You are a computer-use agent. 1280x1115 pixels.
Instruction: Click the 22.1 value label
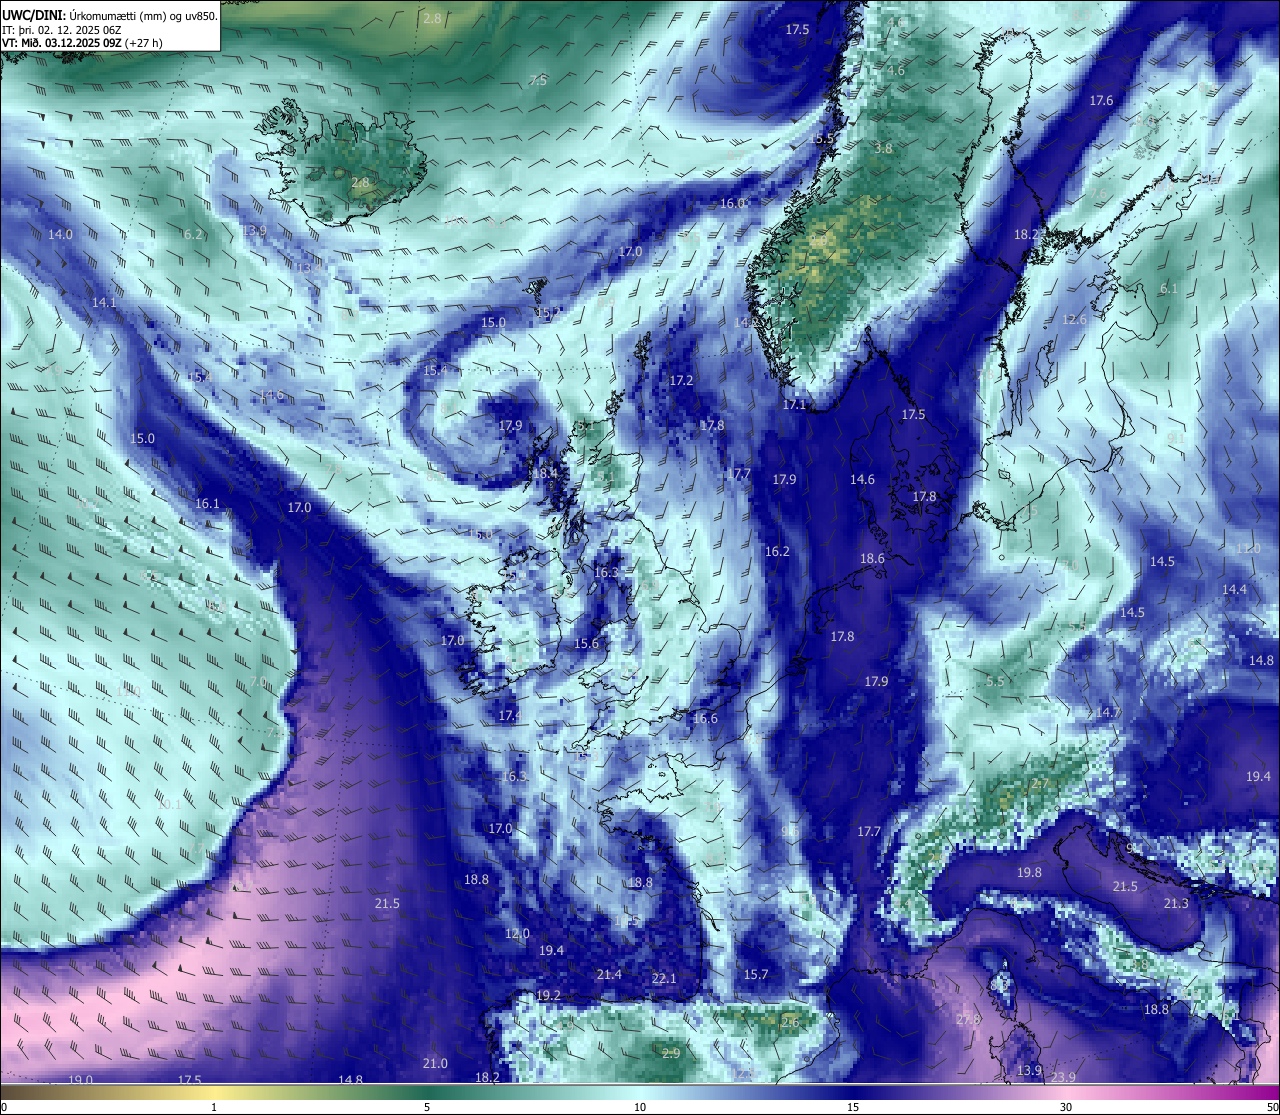click(x=664, y=979)
